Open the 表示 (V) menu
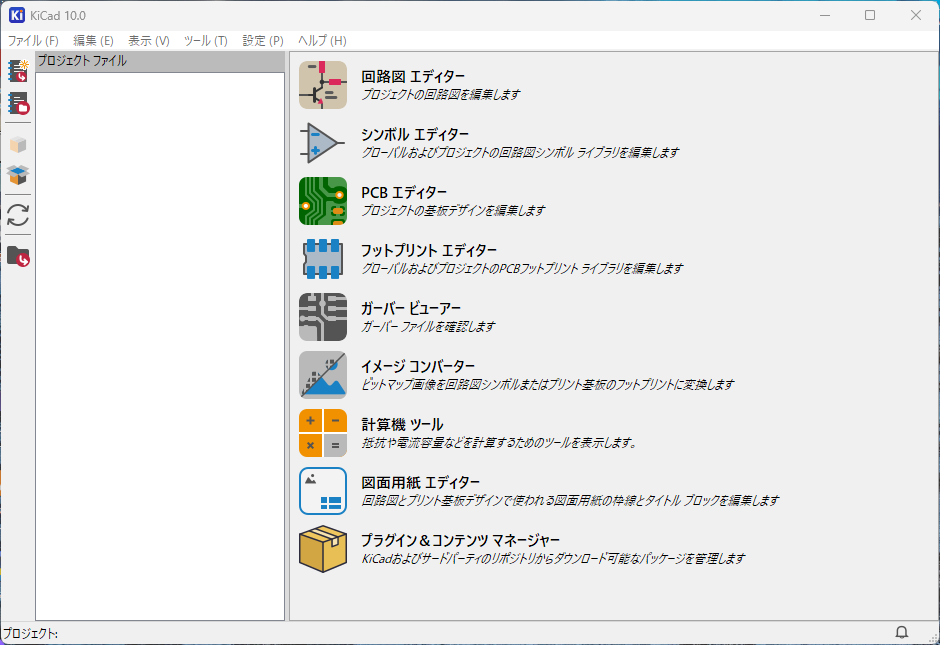Viewport: 940px width, 645px height. coord(149,41)
